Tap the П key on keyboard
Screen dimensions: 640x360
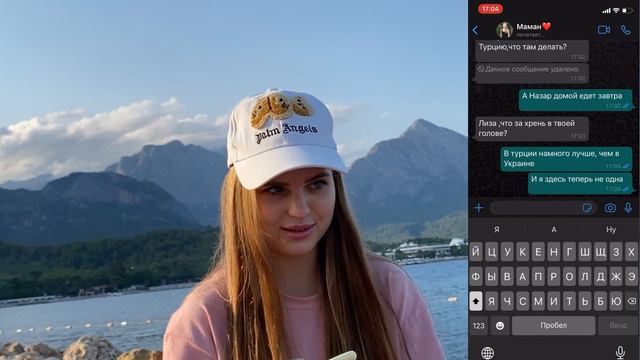point(538,277)
